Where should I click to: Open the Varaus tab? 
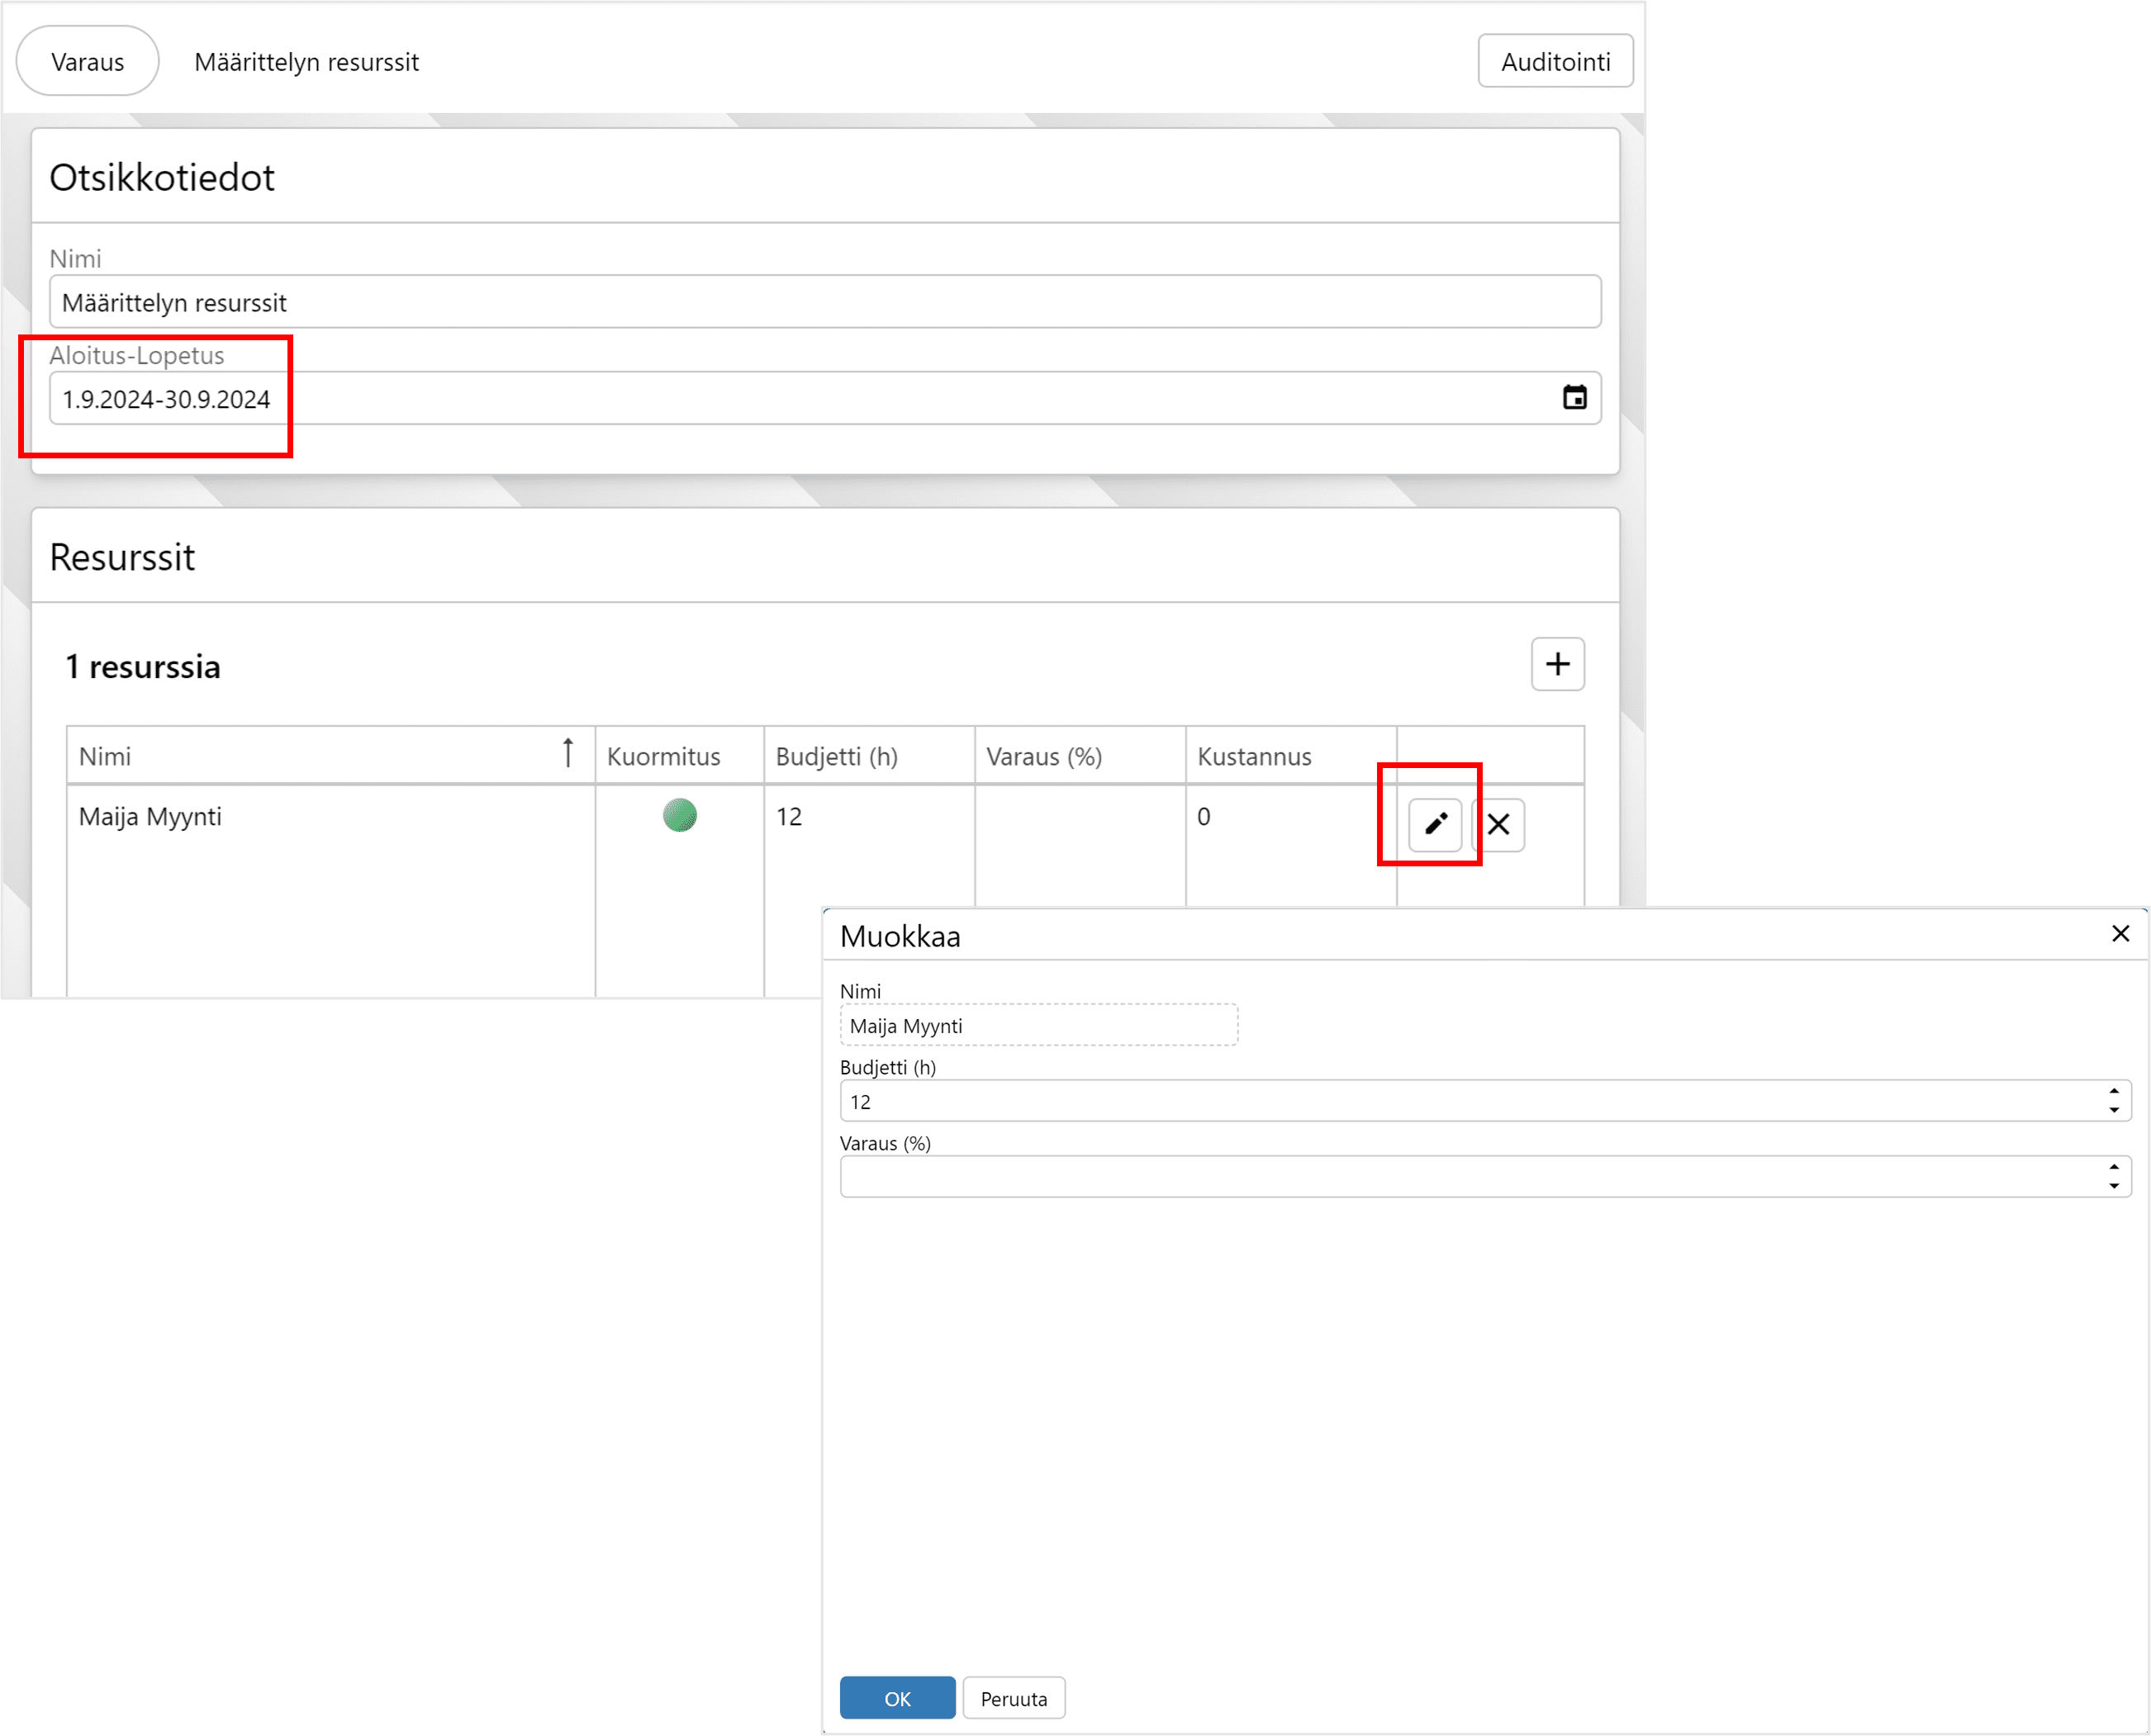(88, 62)
